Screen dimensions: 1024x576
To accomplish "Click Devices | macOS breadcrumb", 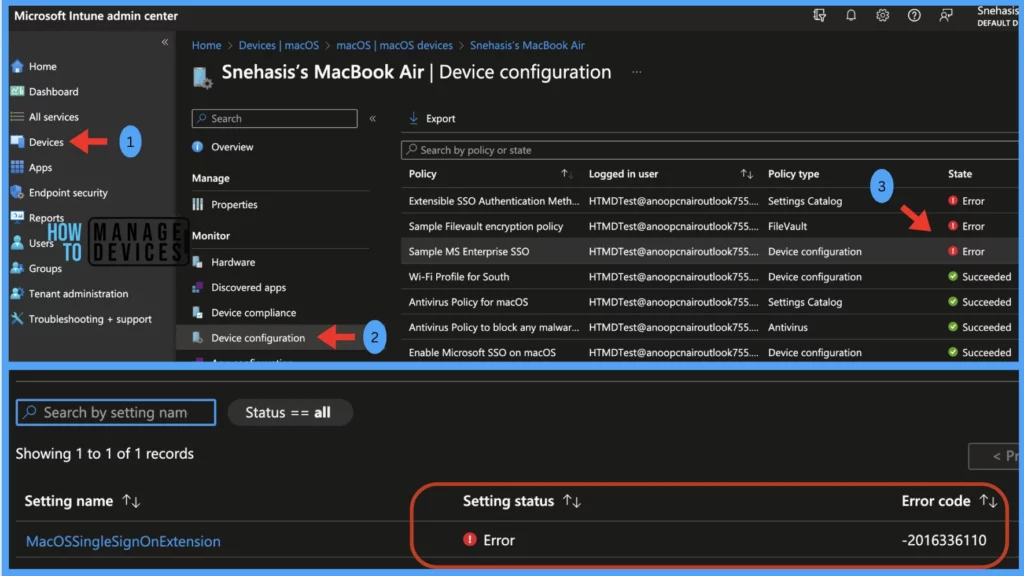I will click(279, 45).
